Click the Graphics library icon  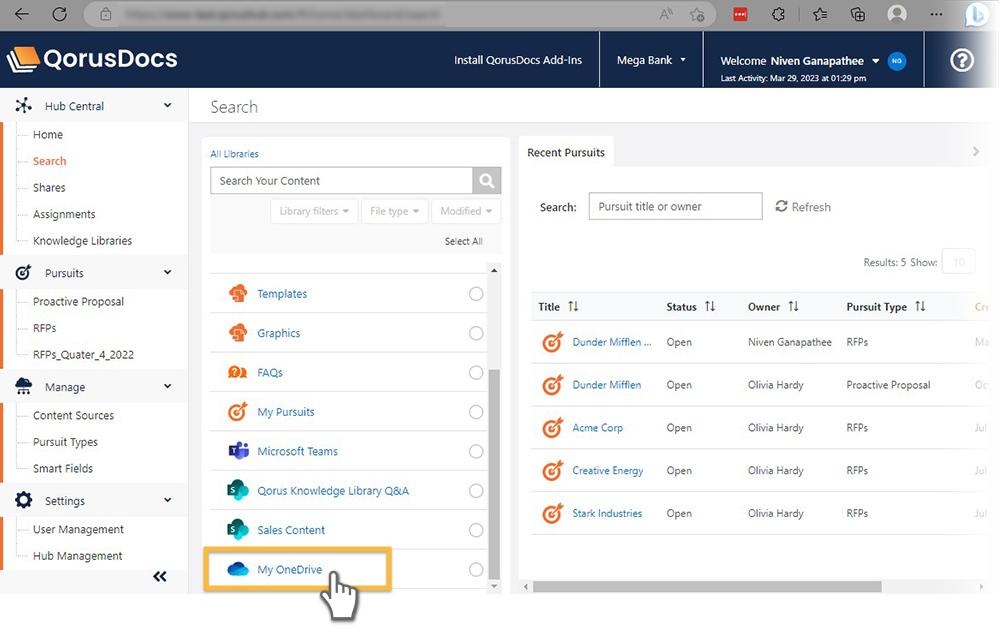238,333
